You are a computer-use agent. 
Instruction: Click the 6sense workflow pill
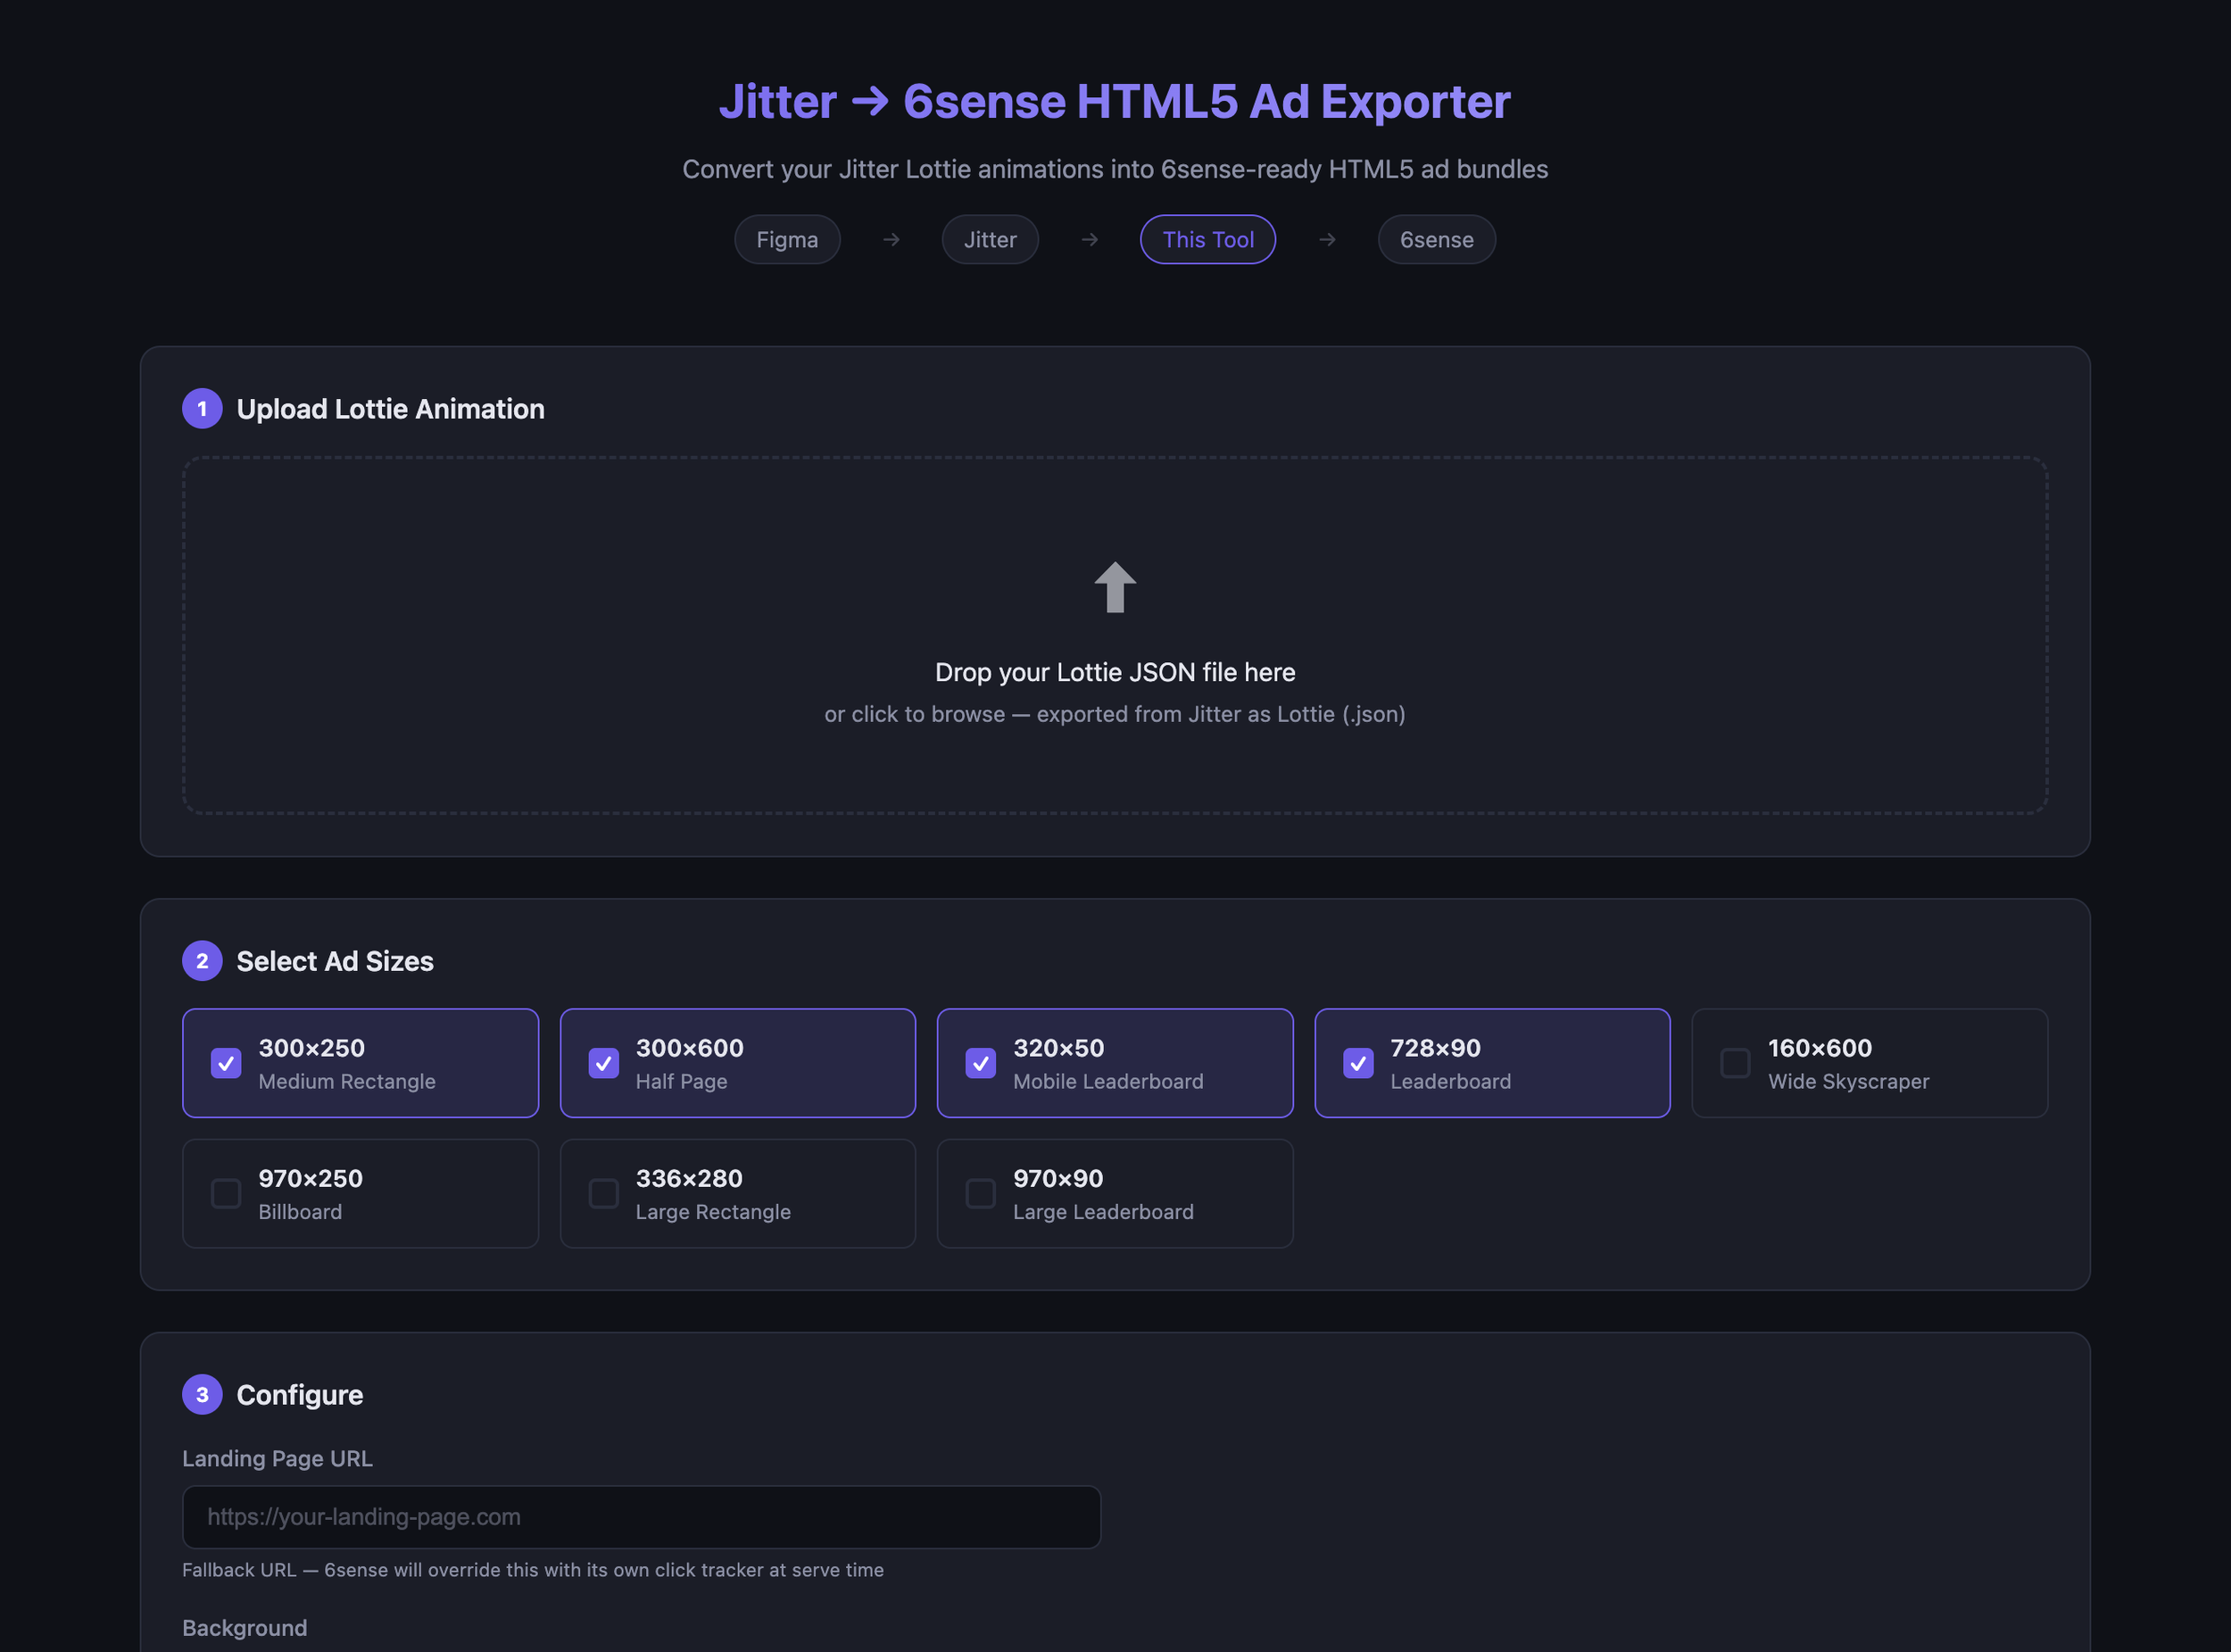(1436, 240)
